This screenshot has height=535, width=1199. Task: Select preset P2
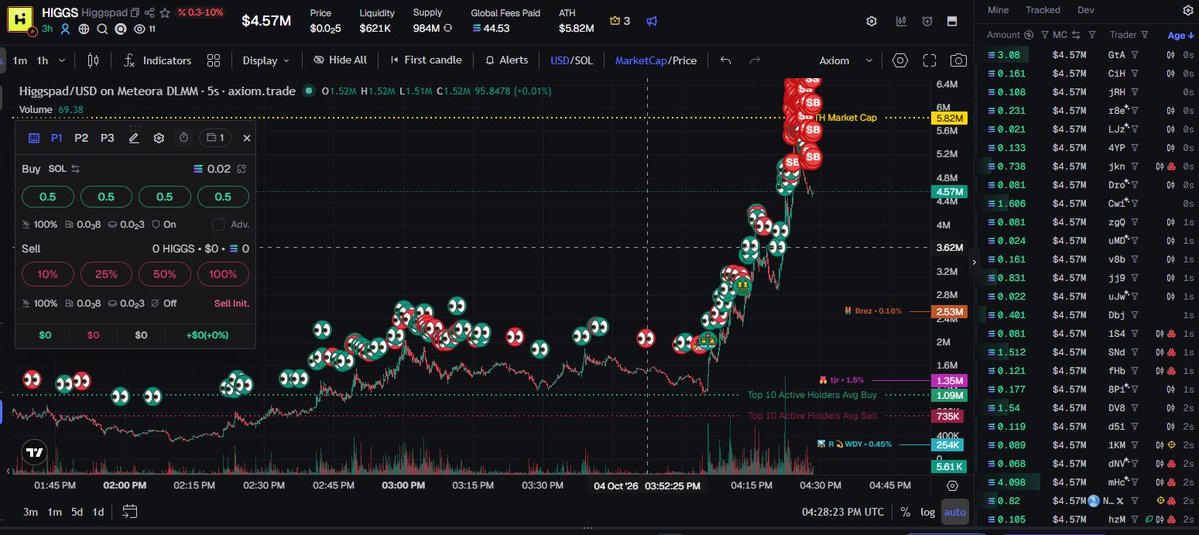pos(82,138)
